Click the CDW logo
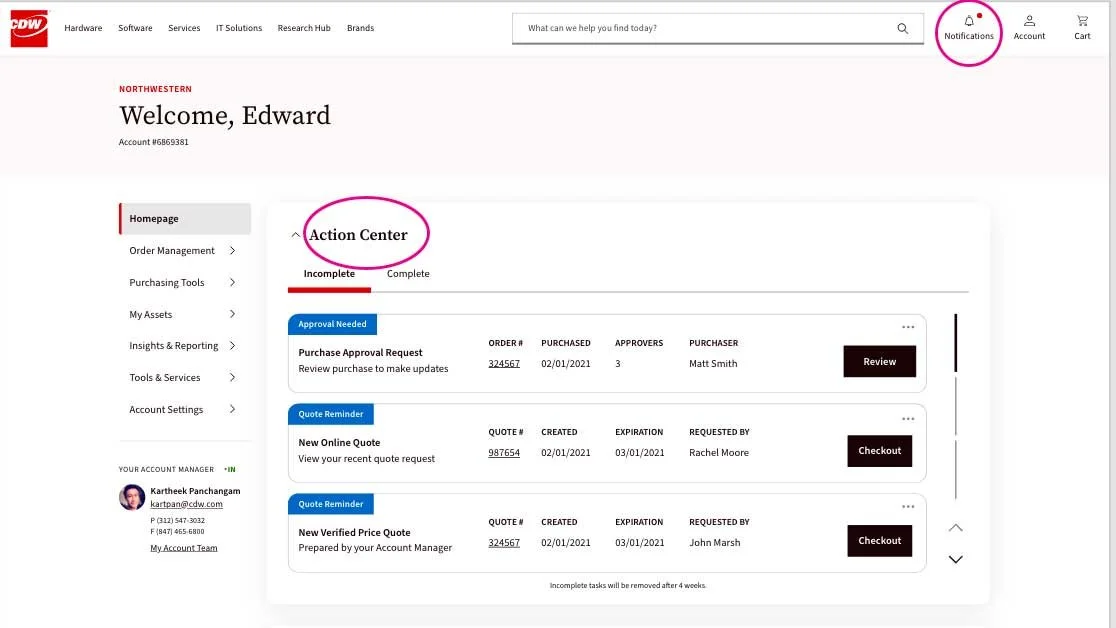Viewport: 1116px width, 628px height. pos(29,28)
